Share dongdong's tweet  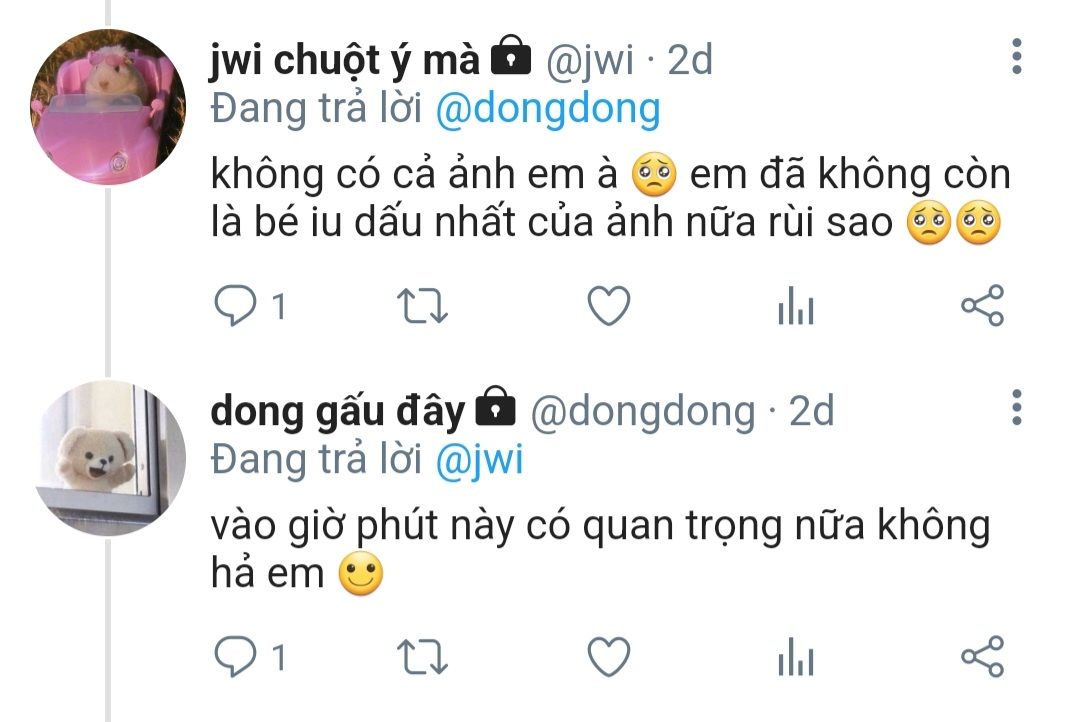pyautogui.click(x=983, y=657)
